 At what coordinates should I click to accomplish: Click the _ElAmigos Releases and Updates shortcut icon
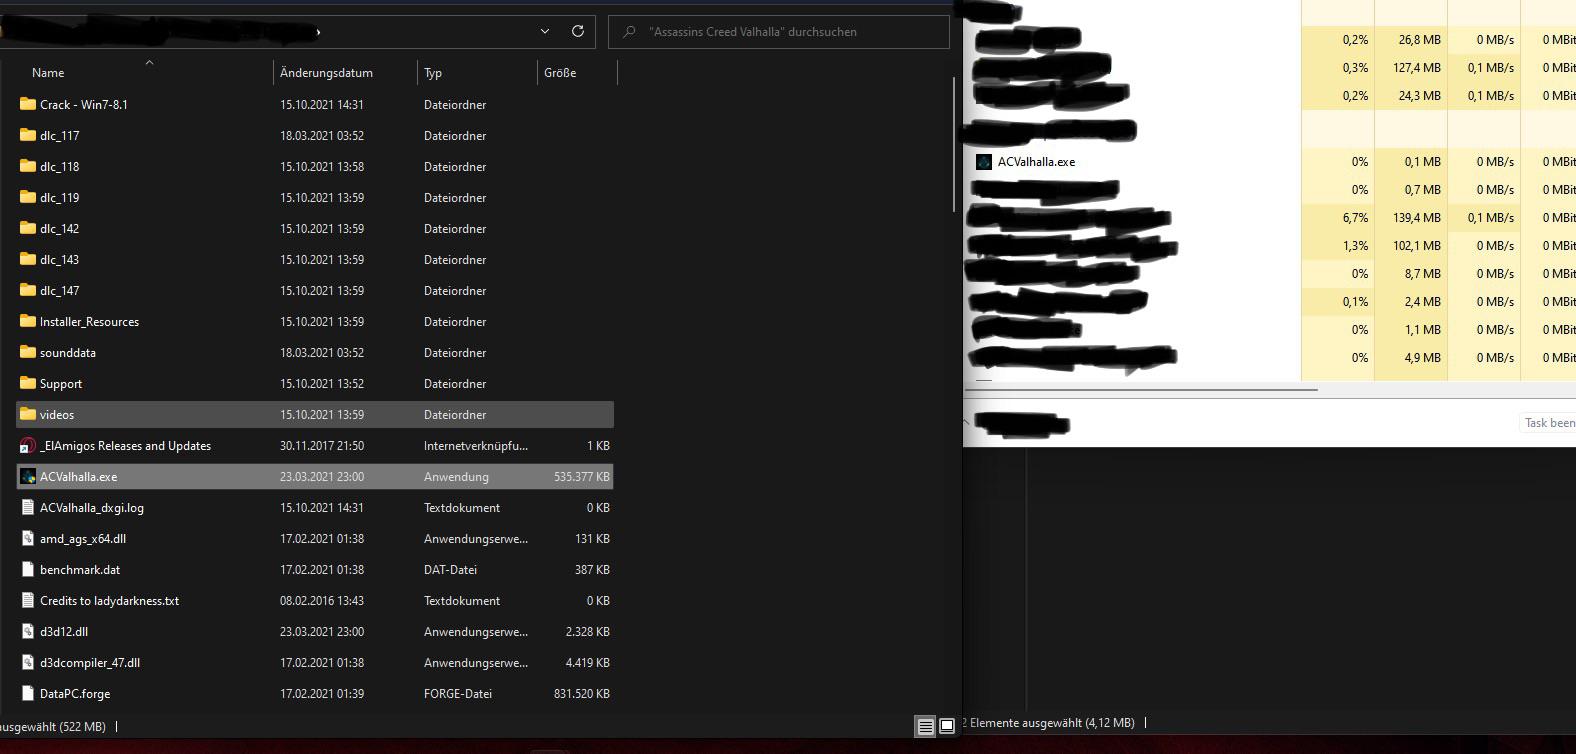point(28,445)
